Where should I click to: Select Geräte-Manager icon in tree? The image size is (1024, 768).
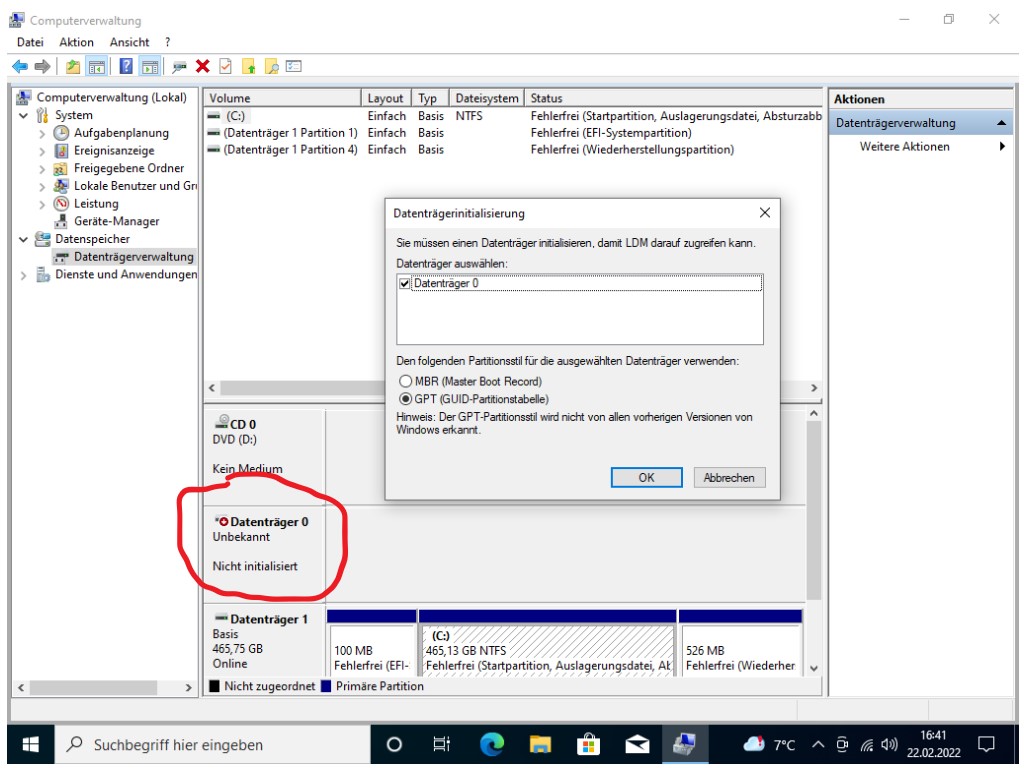click(x=61, y=221)
